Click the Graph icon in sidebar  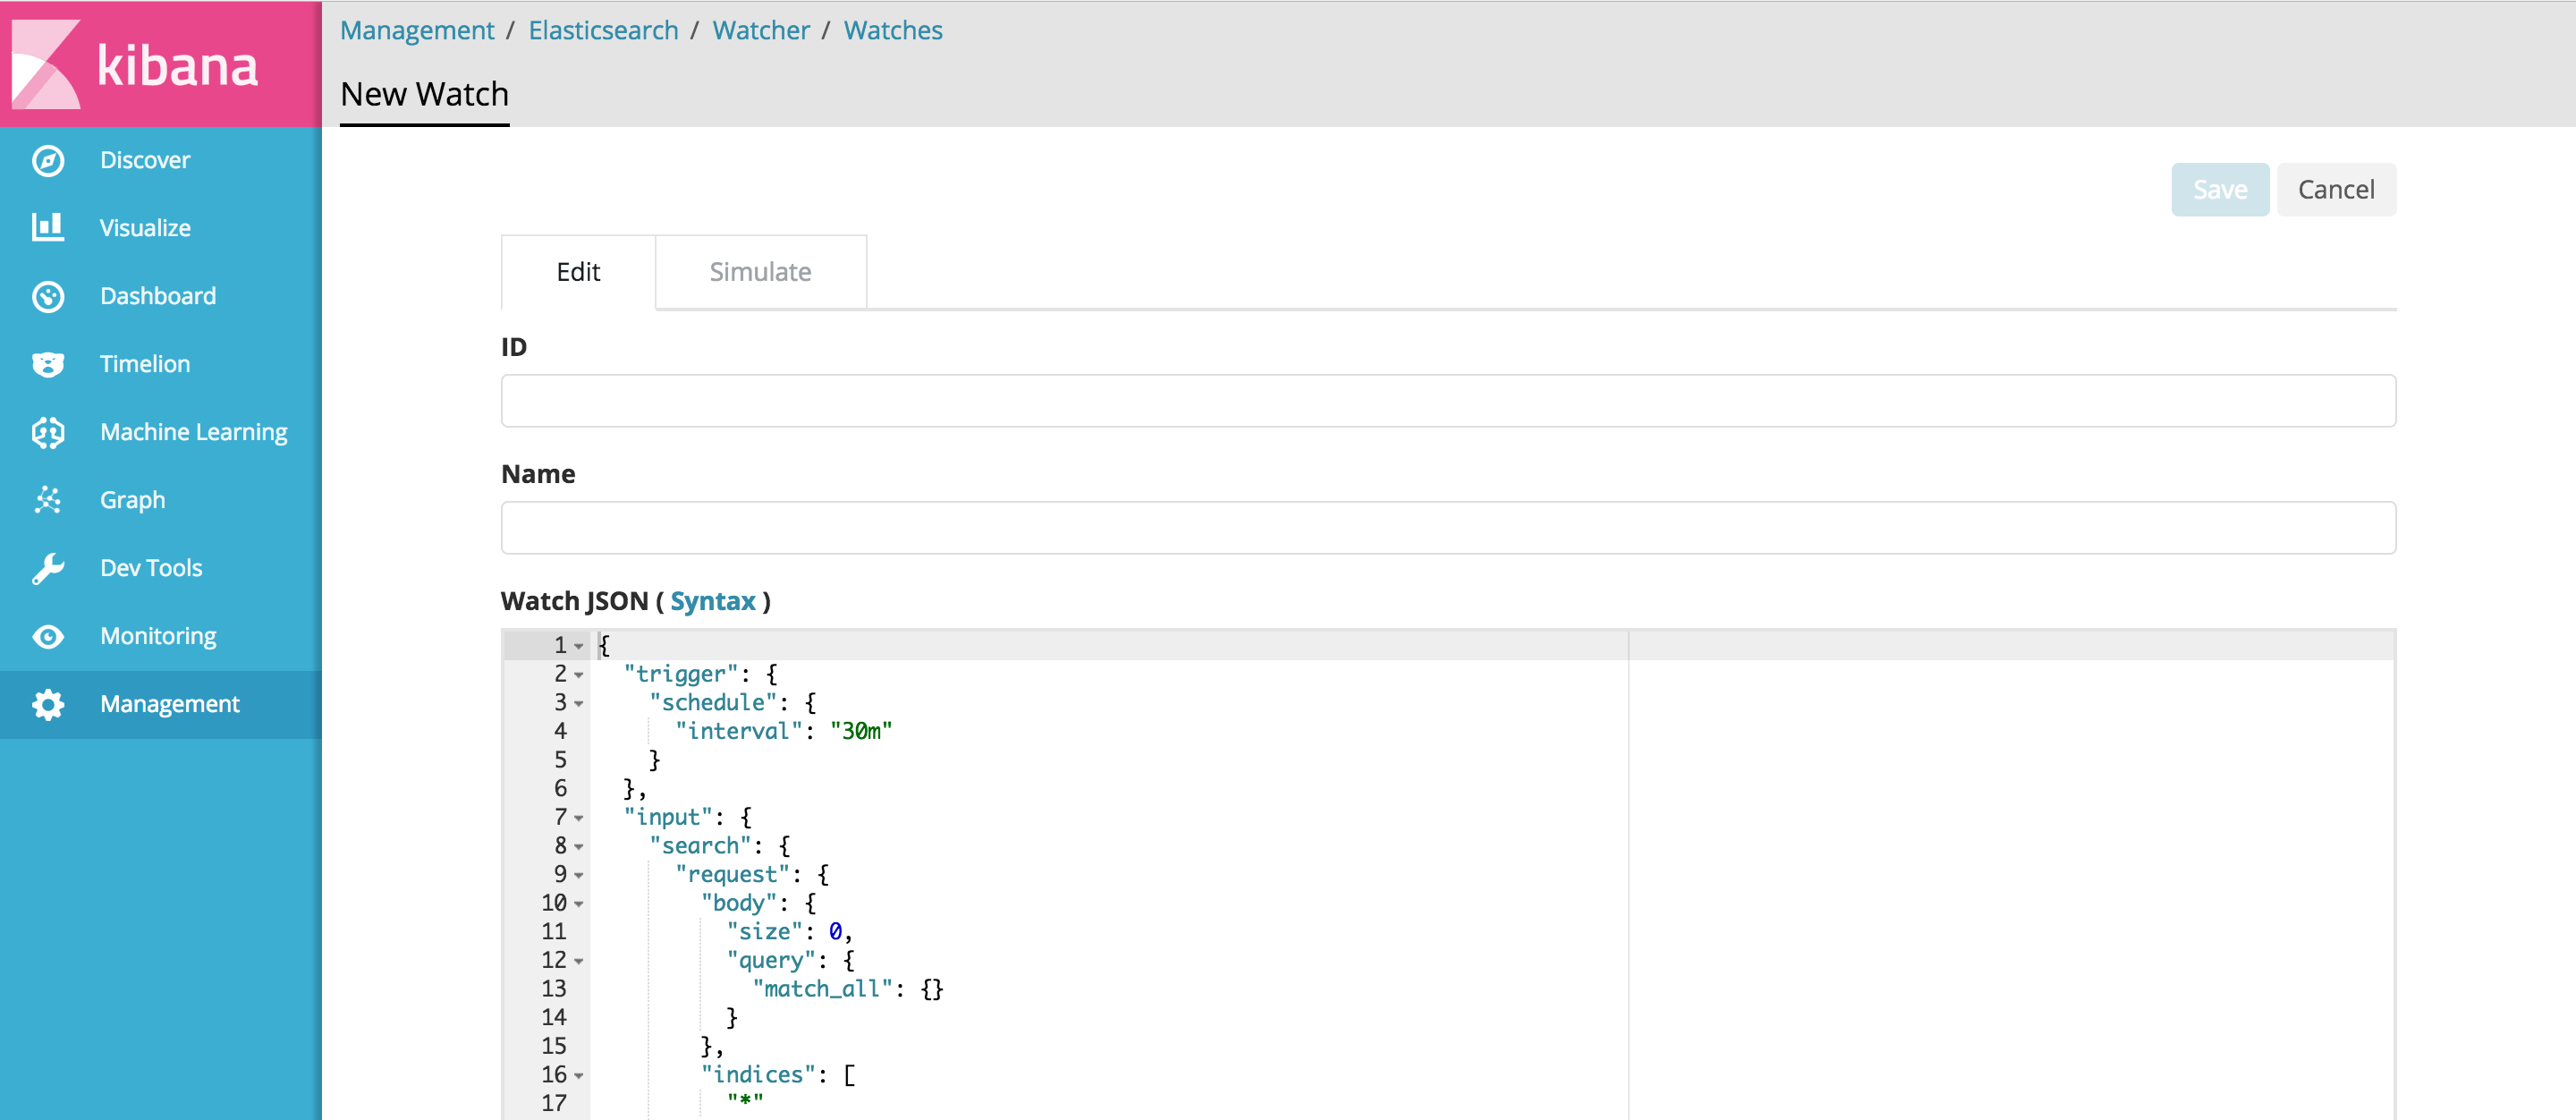tap(46, 501)
